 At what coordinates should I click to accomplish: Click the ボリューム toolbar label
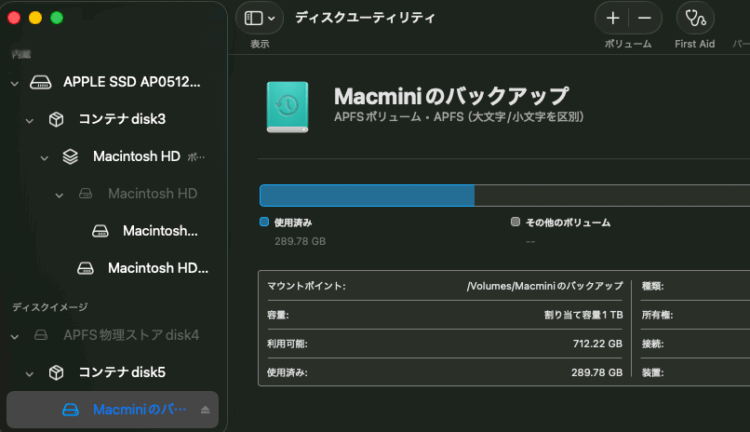click(628, 44)
